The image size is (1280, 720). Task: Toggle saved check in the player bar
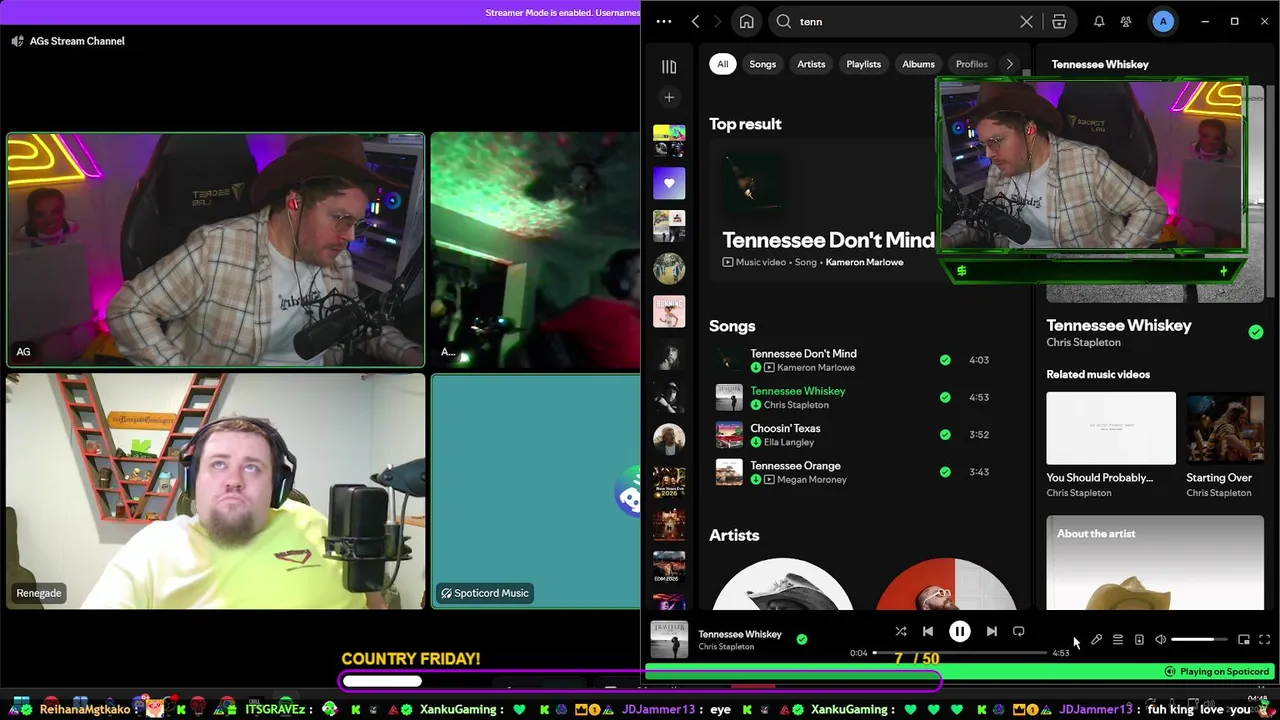pyautogui.click(x=802, y=639)
